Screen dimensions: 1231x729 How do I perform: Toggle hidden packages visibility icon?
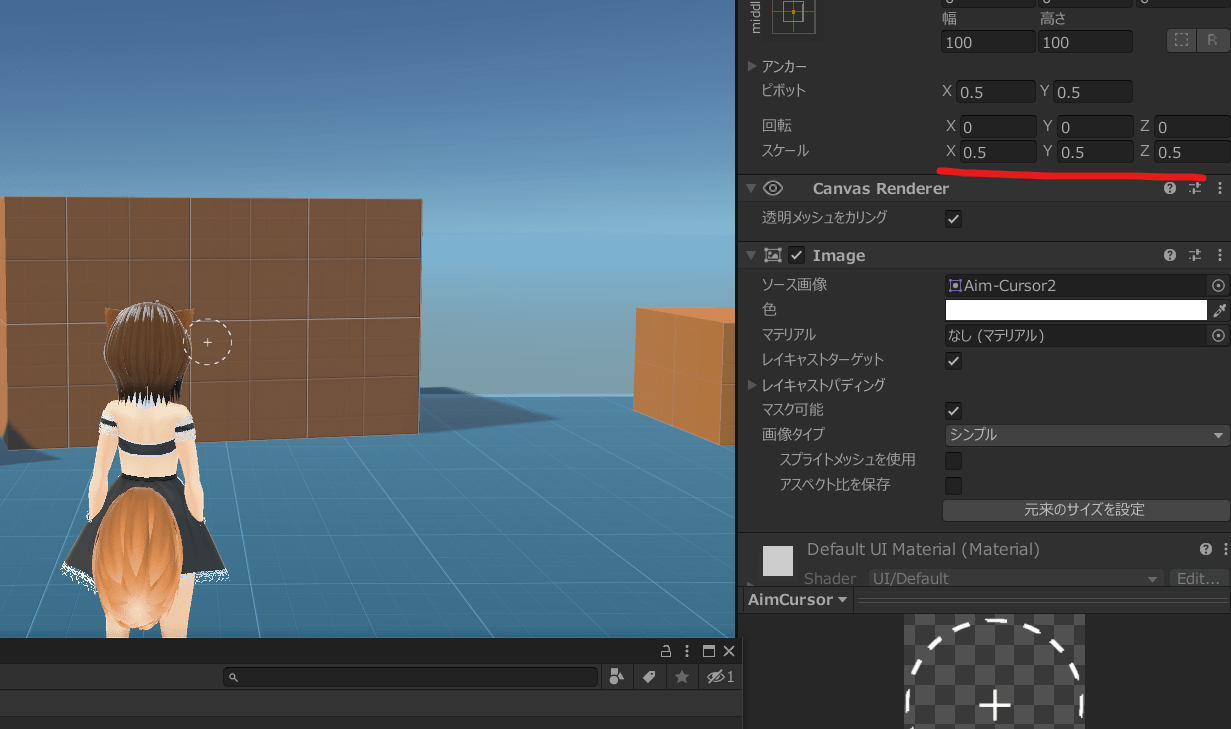coord(720,677)
